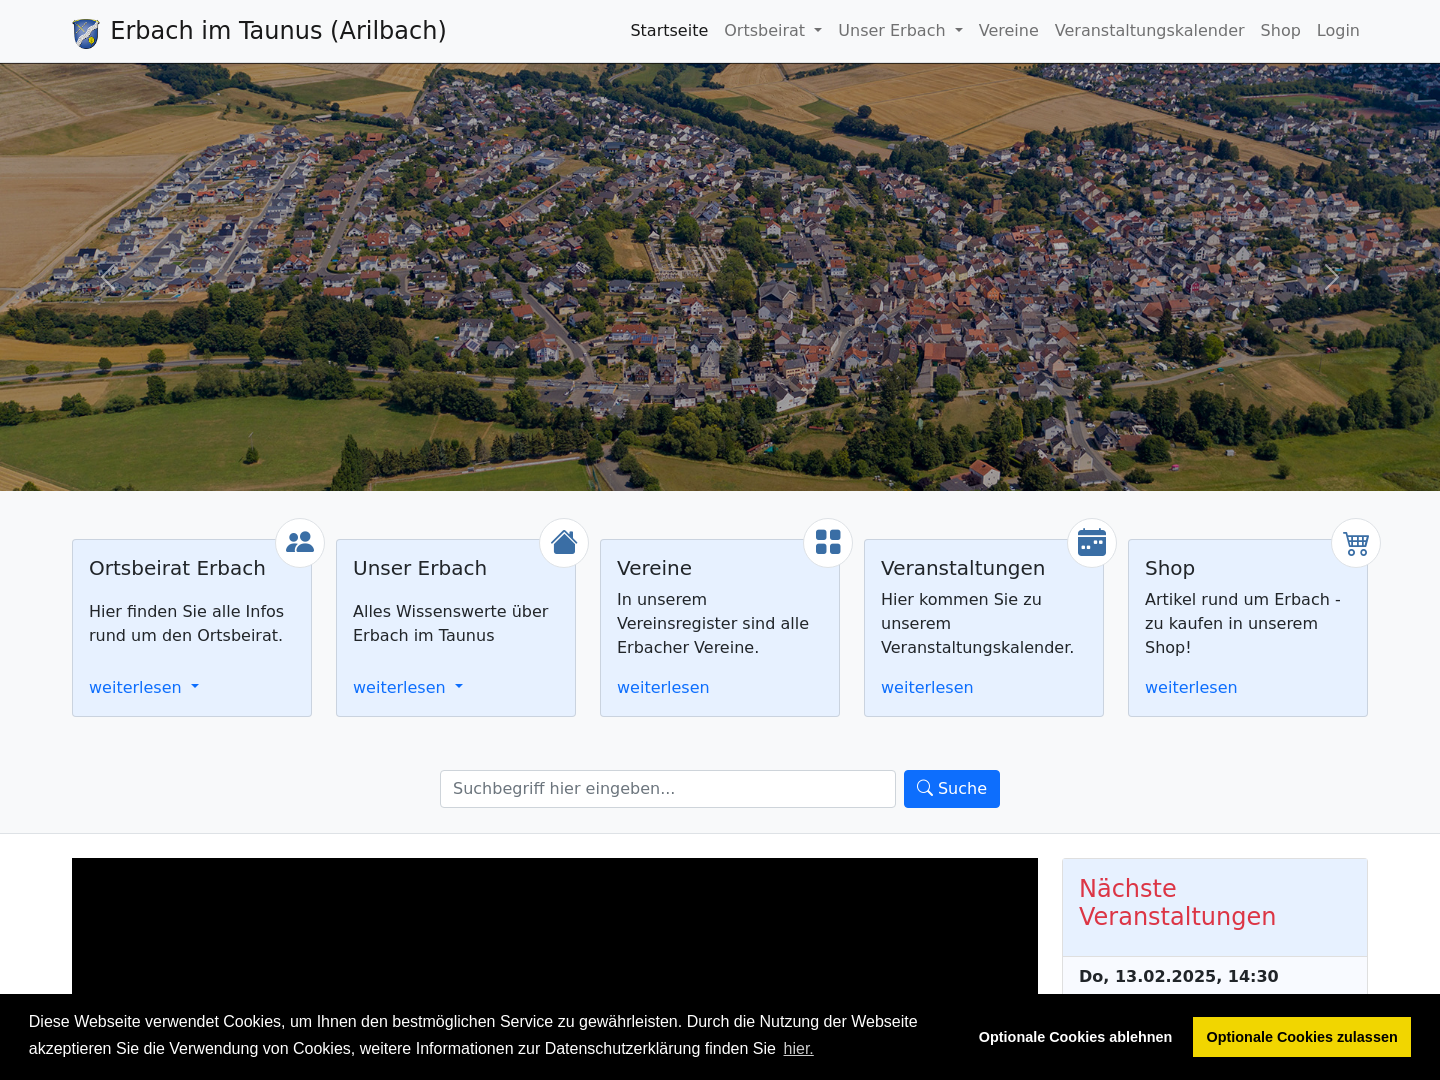This screenshot has height=1080, width=1440.
Task: Click weiterlesen in the Veranstaltungen card
Action: click(x=927, y=687)
